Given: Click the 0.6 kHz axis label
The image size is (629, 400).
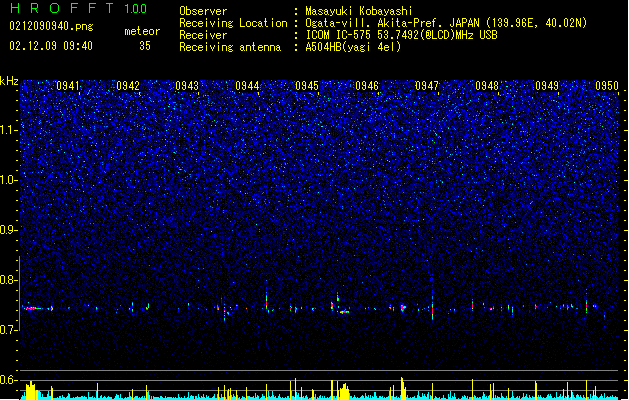Looking at the screenshot, I should pyautogui.click(x=9, y=380).
